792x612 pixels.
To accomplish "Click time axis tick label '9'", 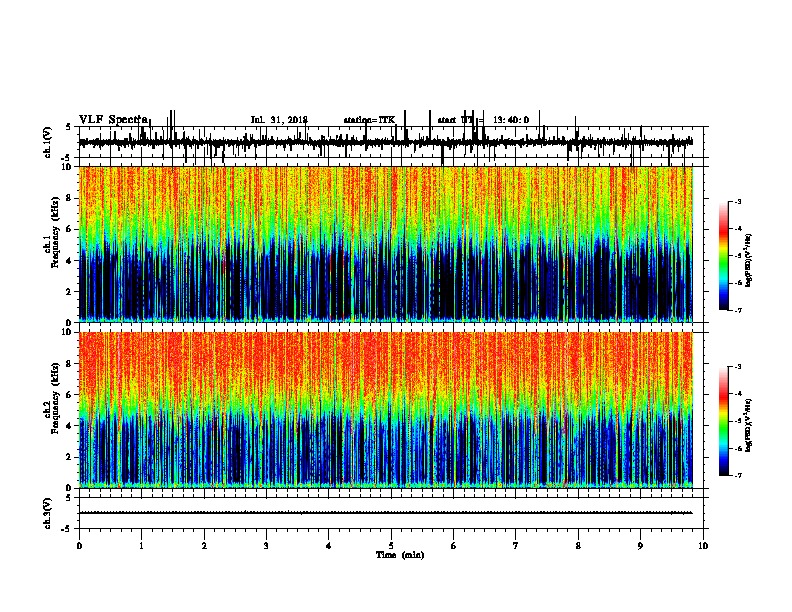I will point(640,546).
